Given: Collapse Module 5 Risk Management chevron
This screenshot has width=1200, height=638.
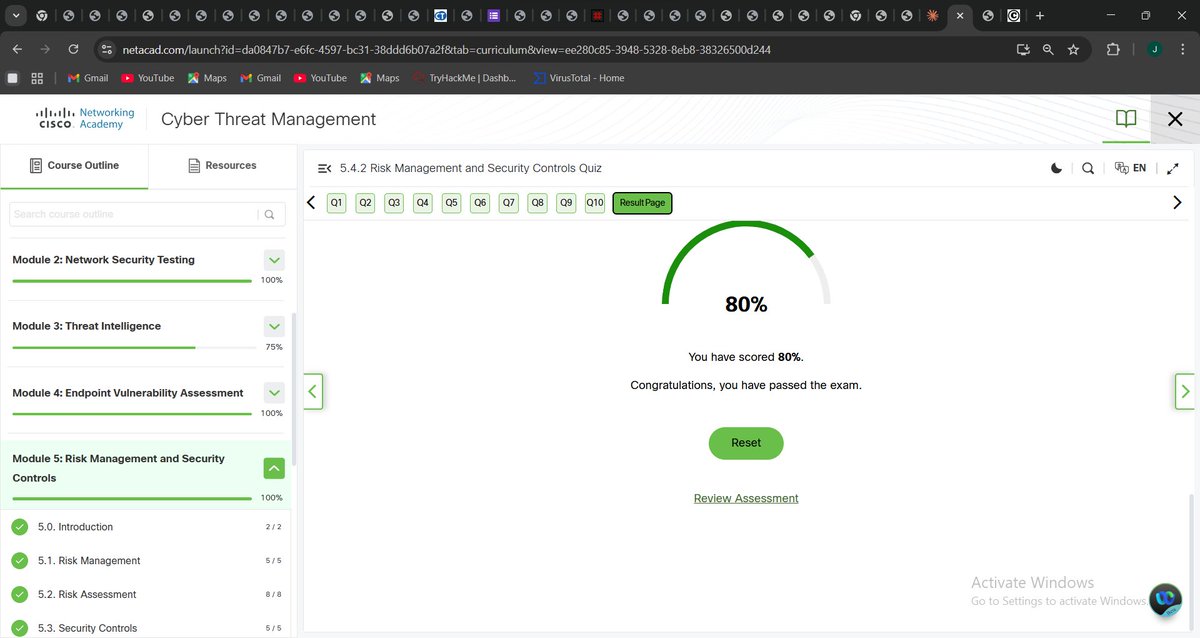Looking at the screenshot, I should tap(274, 468).
